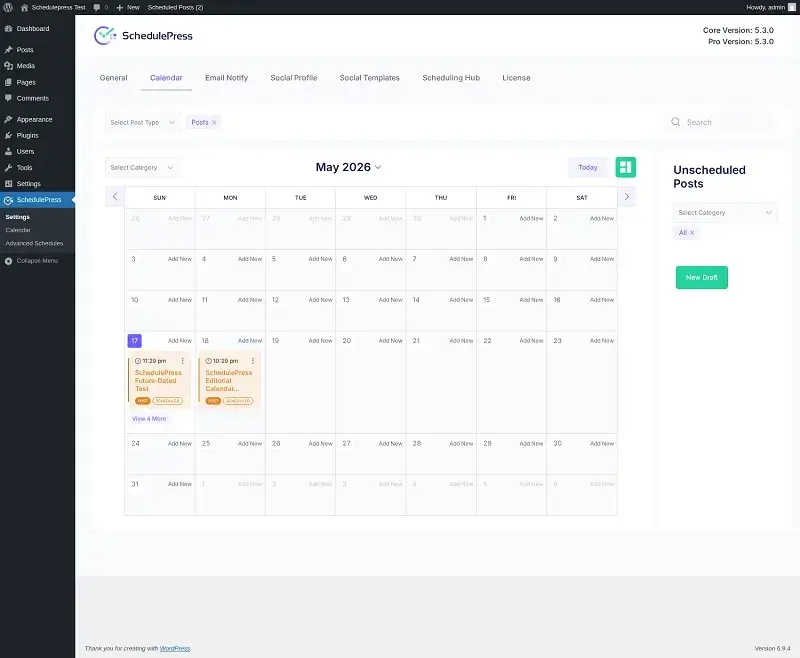
Task: Open Scheduled Posts (2) in admin bar
Action: (x=176, y=7)
